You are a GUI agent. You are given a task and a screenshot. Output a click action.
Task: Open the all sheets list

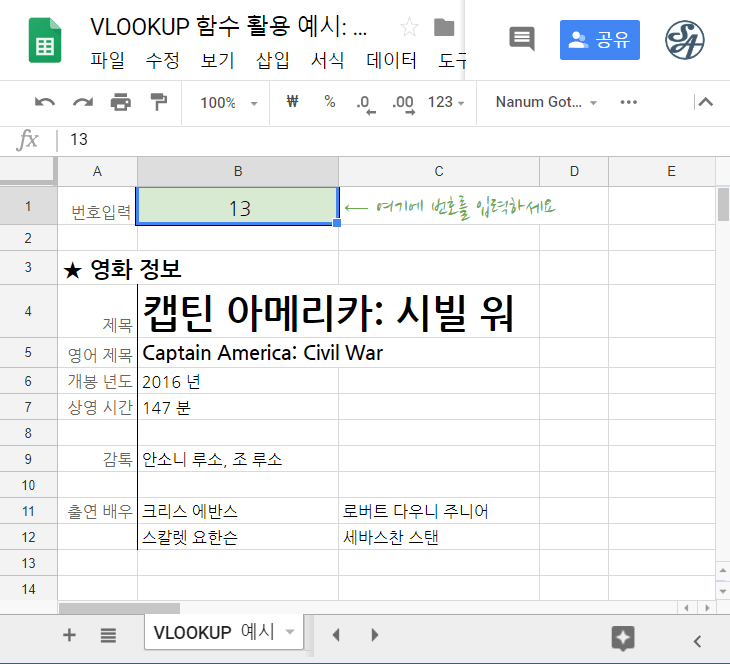pyautogui.click(x=108, y=635)
